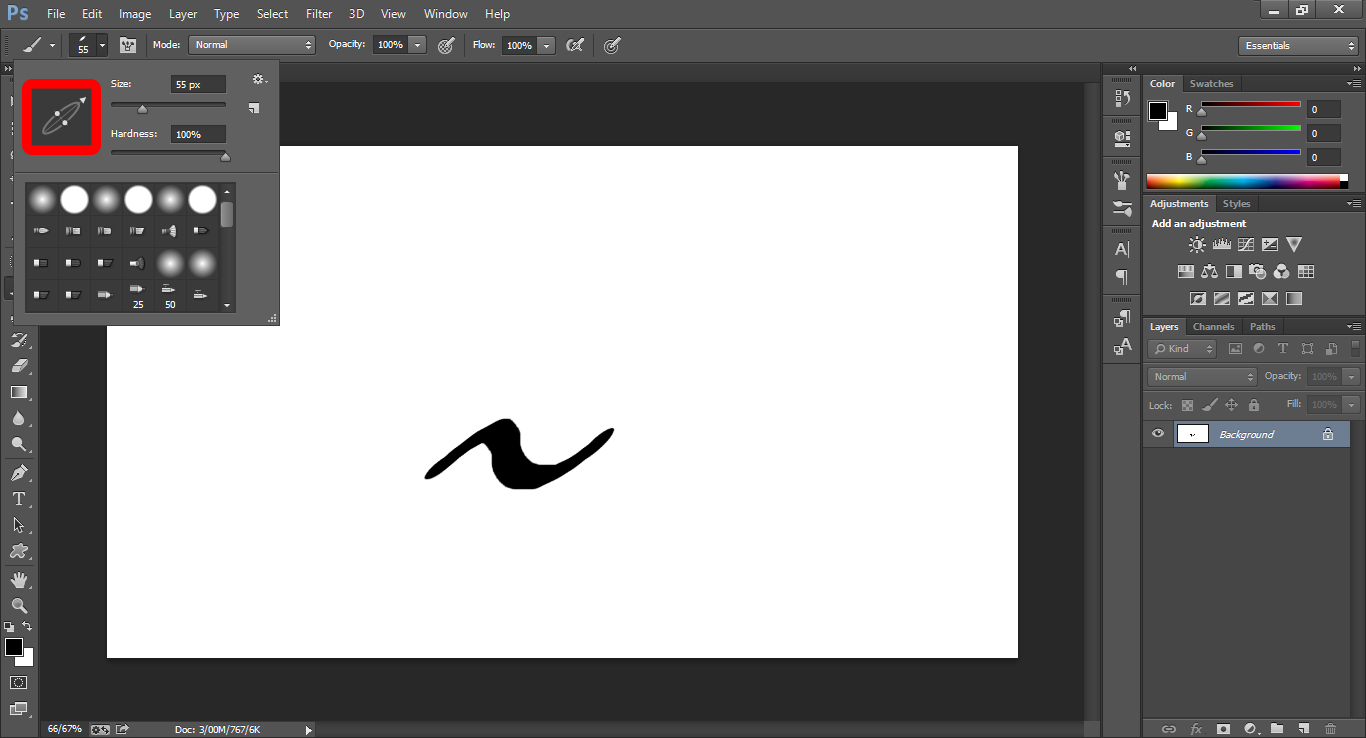Toggle pressure for size control

pos(612,45)
